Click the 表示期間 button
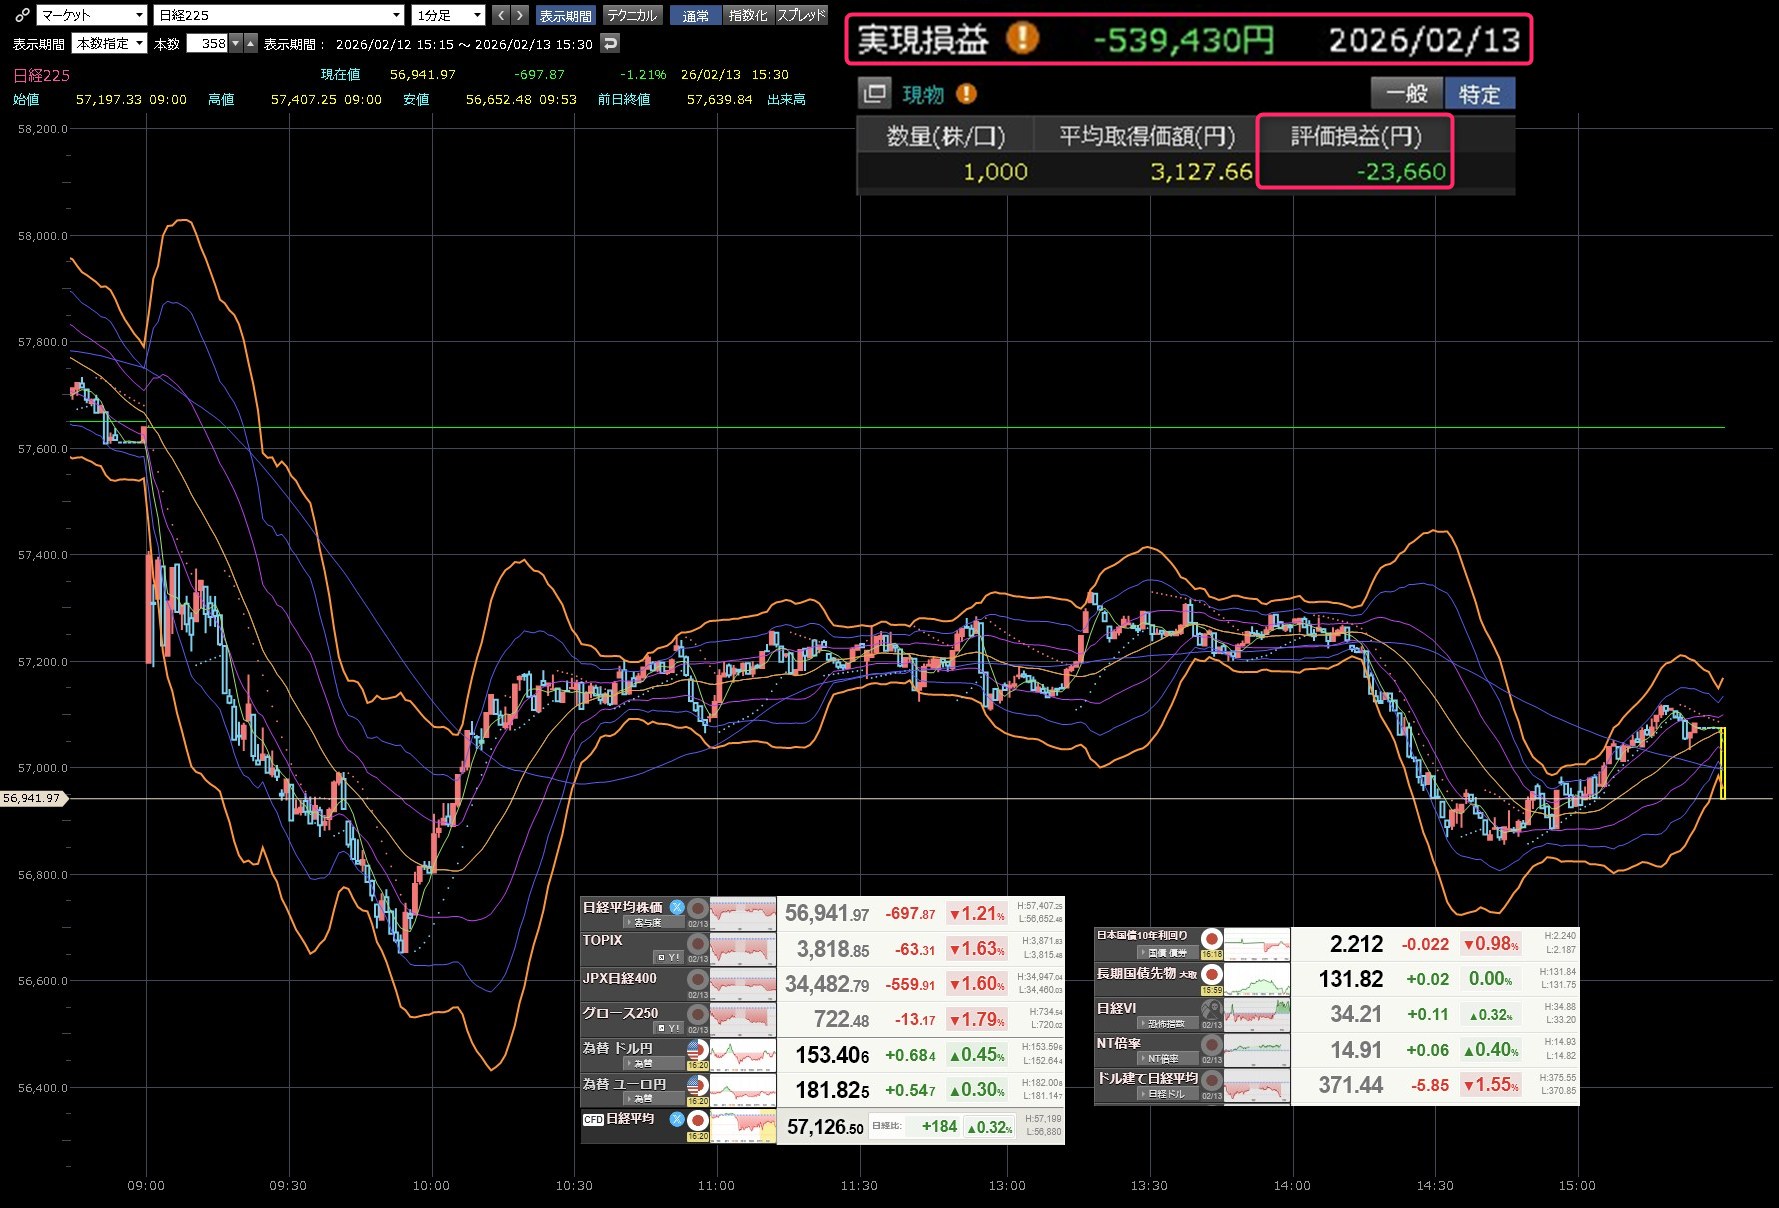 coord(565,15)
